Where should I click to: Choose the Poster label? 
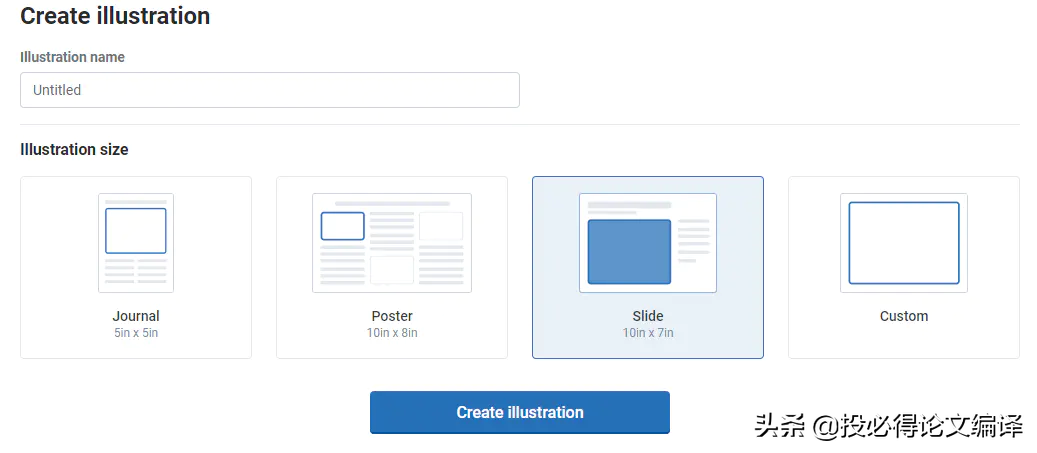tap(392, 316)
